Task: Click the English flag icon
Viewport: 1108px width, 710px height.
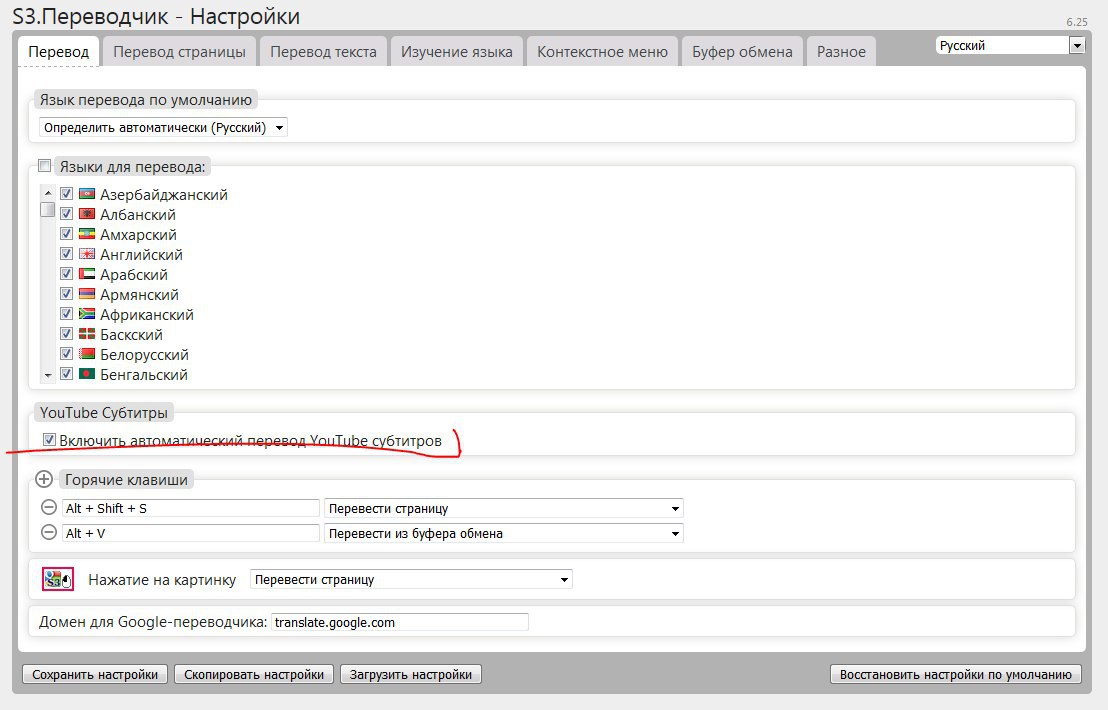Action: point(87,254)
